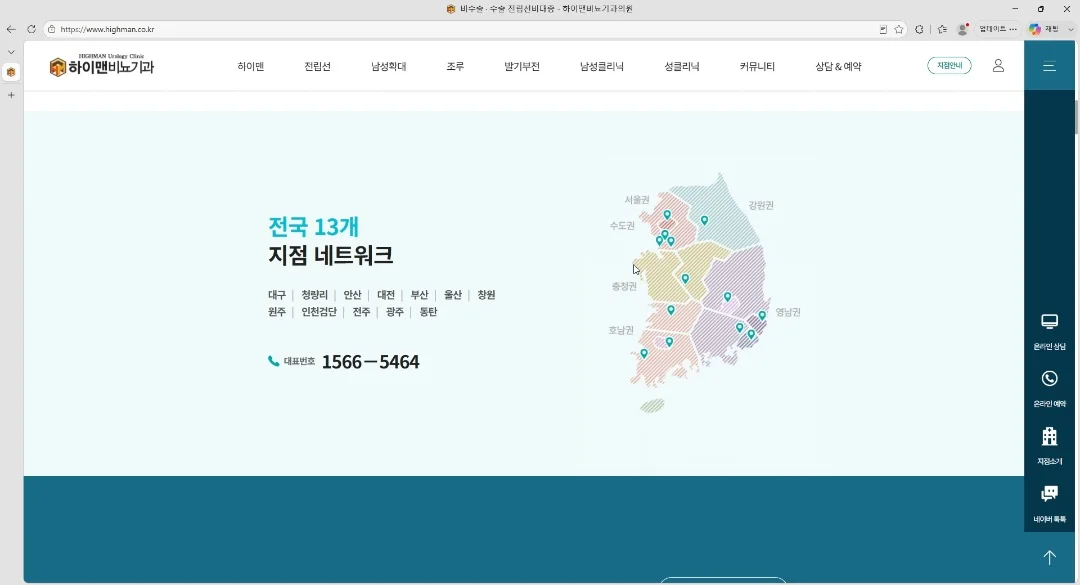This screenshot has height=585, width=1080.
Task: Open the 커뮤니티 navigation menu
Action: coord(757,67)
